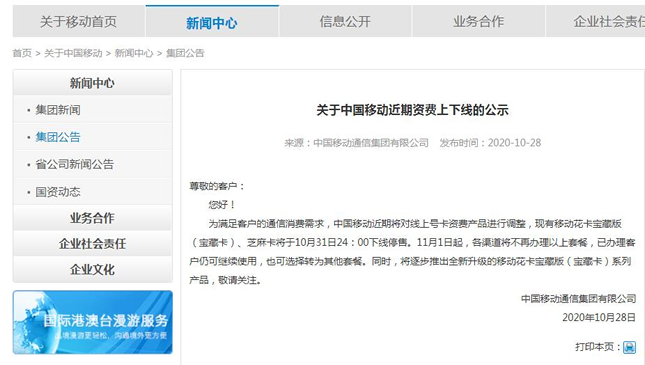645x365 pixels.
Task: Expand the 企业文化 sidebar section
Action: pyautogui.click(x=93, y=270)
